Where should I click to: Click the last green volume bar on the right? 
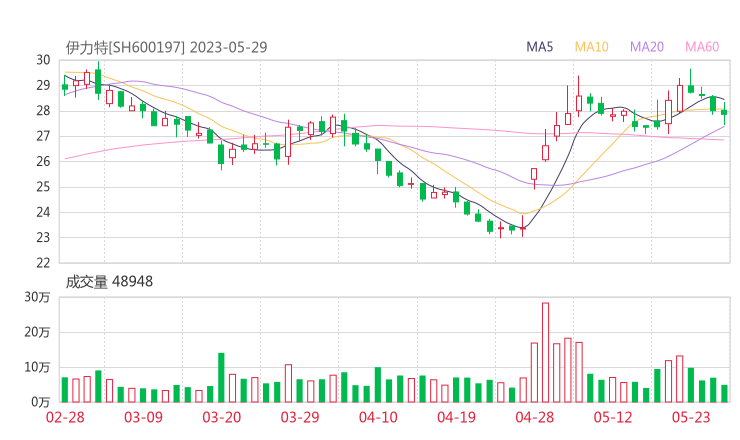point(724,394)
